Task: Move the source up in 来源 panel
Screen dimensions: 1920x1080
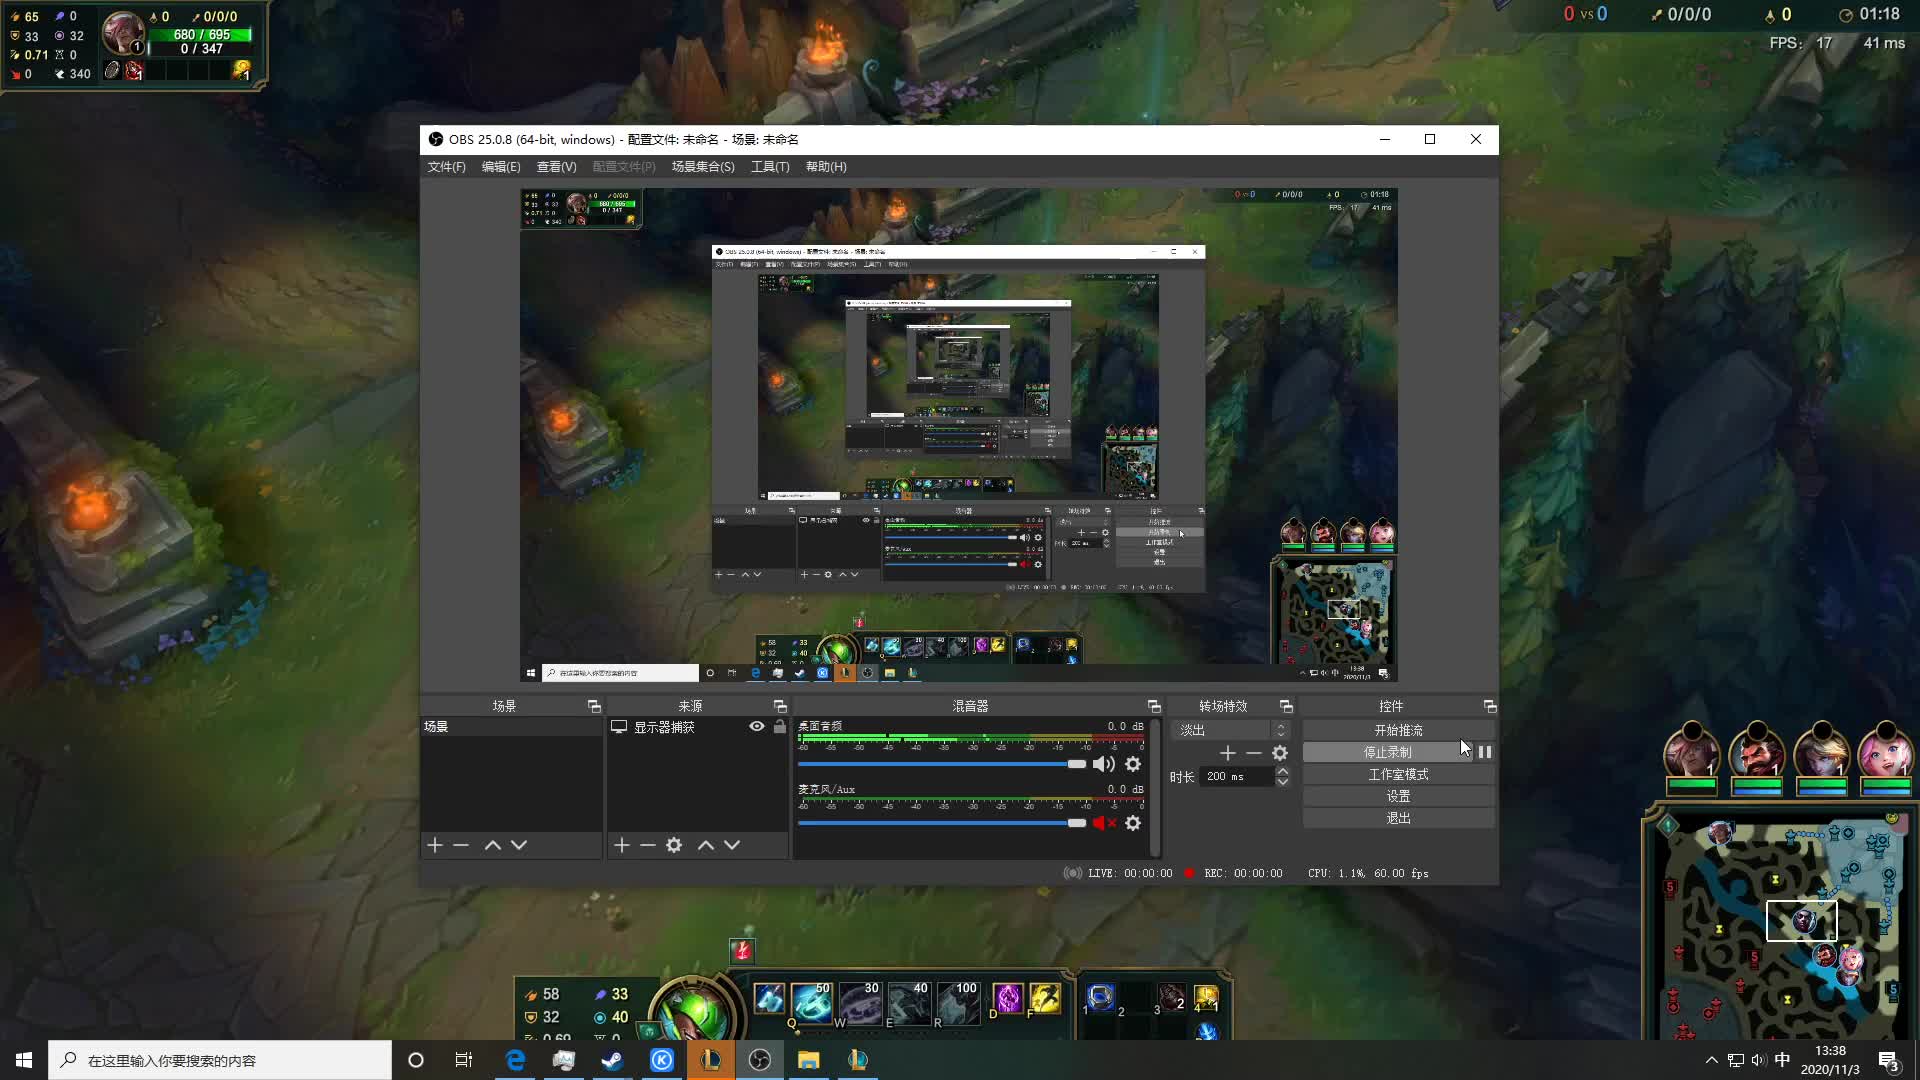Action: pyautogui.click(x=706, y=845)
